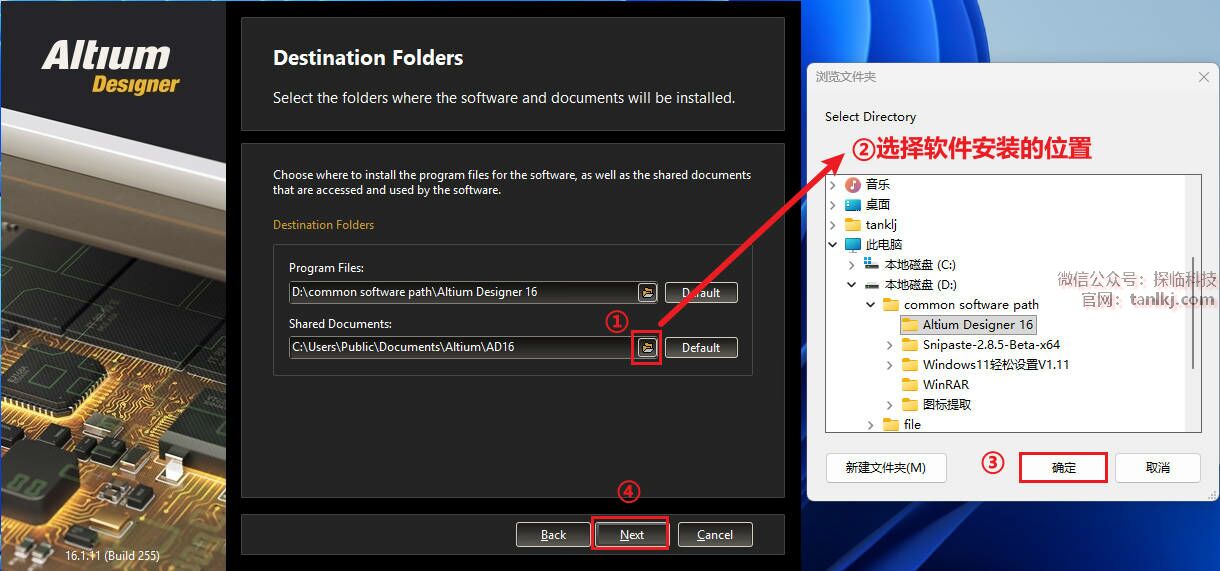Image resolution: width=1220 pixels, height=571 pixels.
Task: Select the 此电脑 computer icon
Action: 853,245
